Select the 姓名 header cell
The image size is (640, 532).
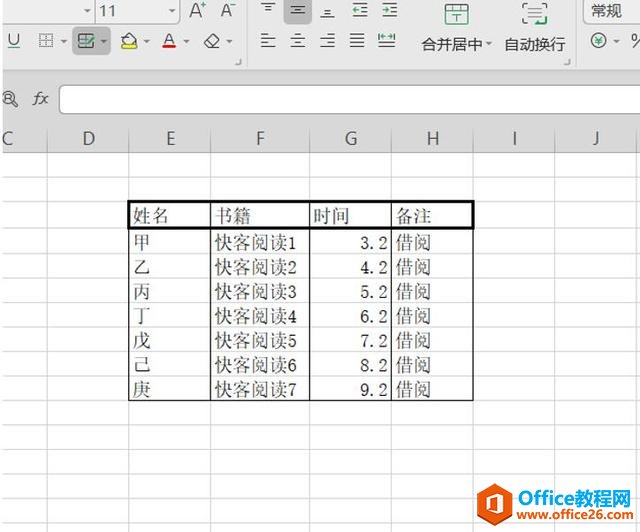point(170,215)
